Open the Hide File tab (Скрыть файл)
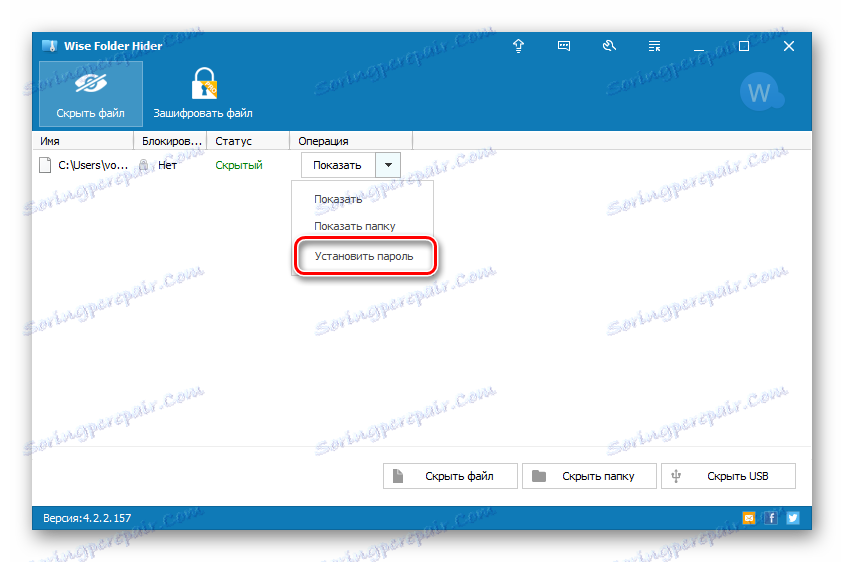Image resolution: width=844 pixels, height=562 pixels. click(x=90, y=94)
